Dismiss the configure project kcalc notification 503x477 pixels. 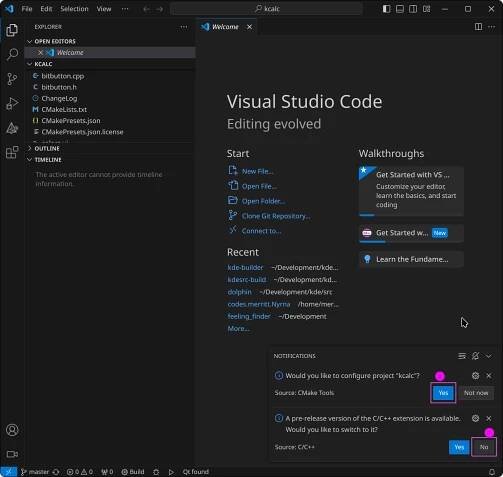[489, 376]
